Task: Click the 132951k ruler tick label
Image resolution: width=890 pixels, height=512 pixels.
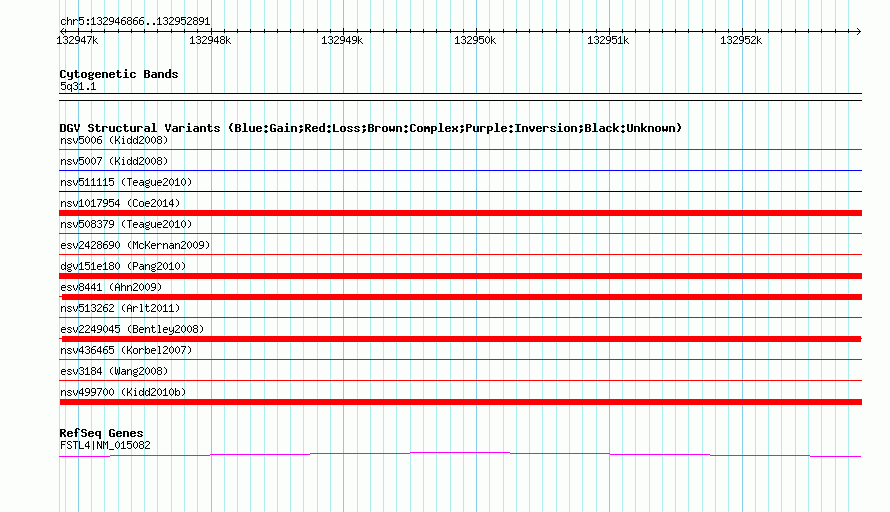Action: [608, 40]
